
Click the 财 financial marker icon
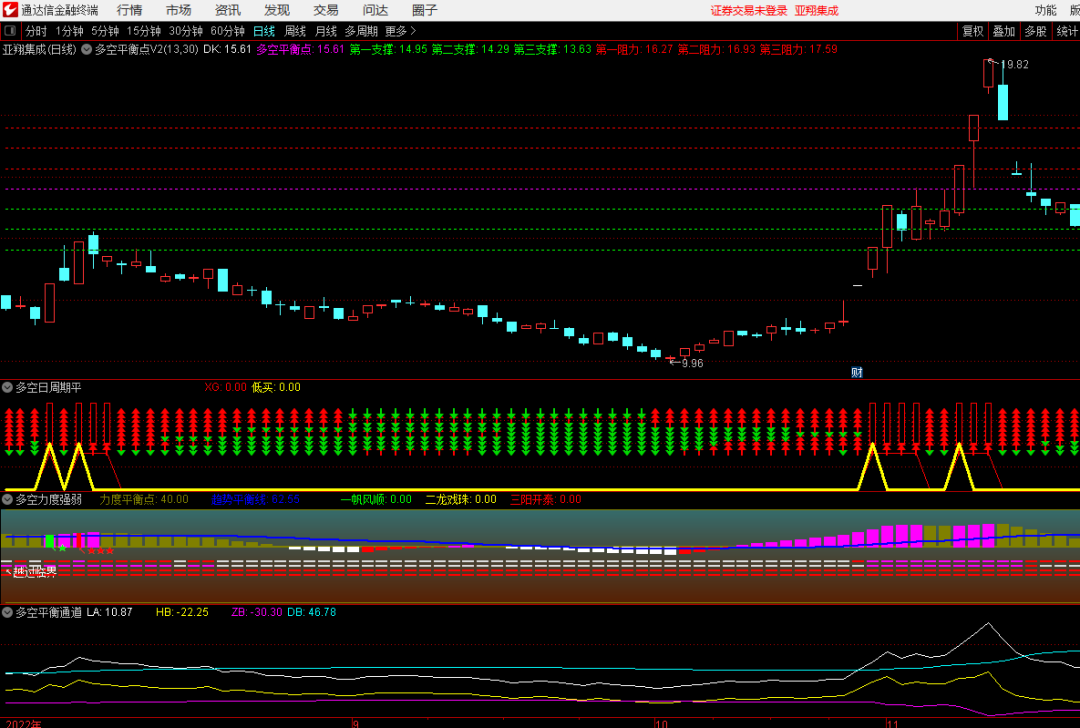(x=857, y=373)
